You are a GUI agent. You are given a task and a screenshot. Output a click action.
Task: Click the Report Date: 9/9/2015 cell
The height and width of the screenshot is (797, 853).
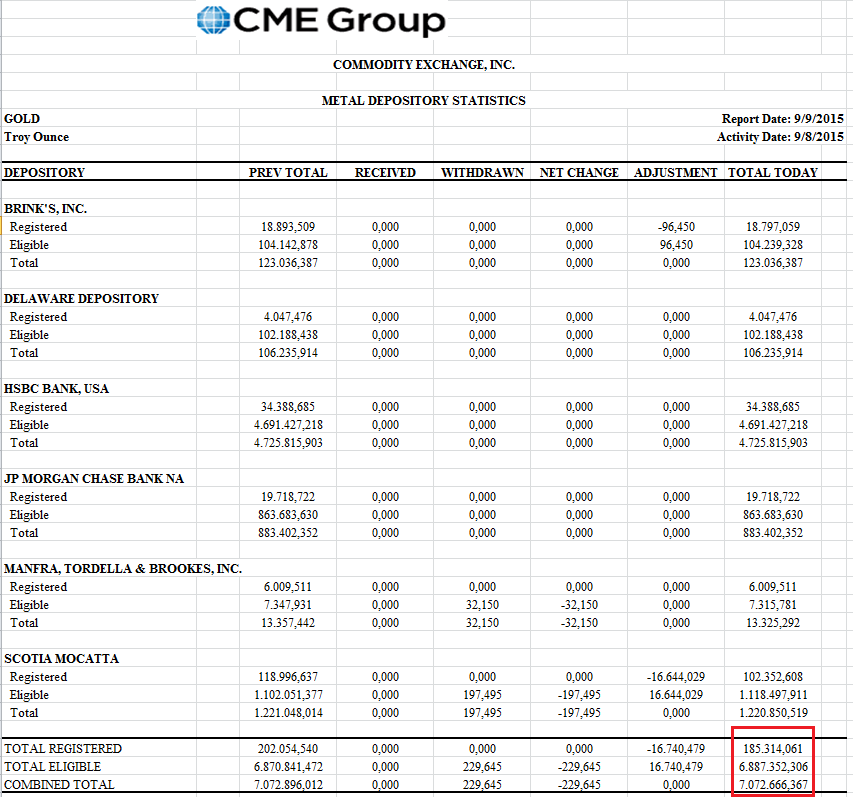pyautogui.click(x=782, y=119)
